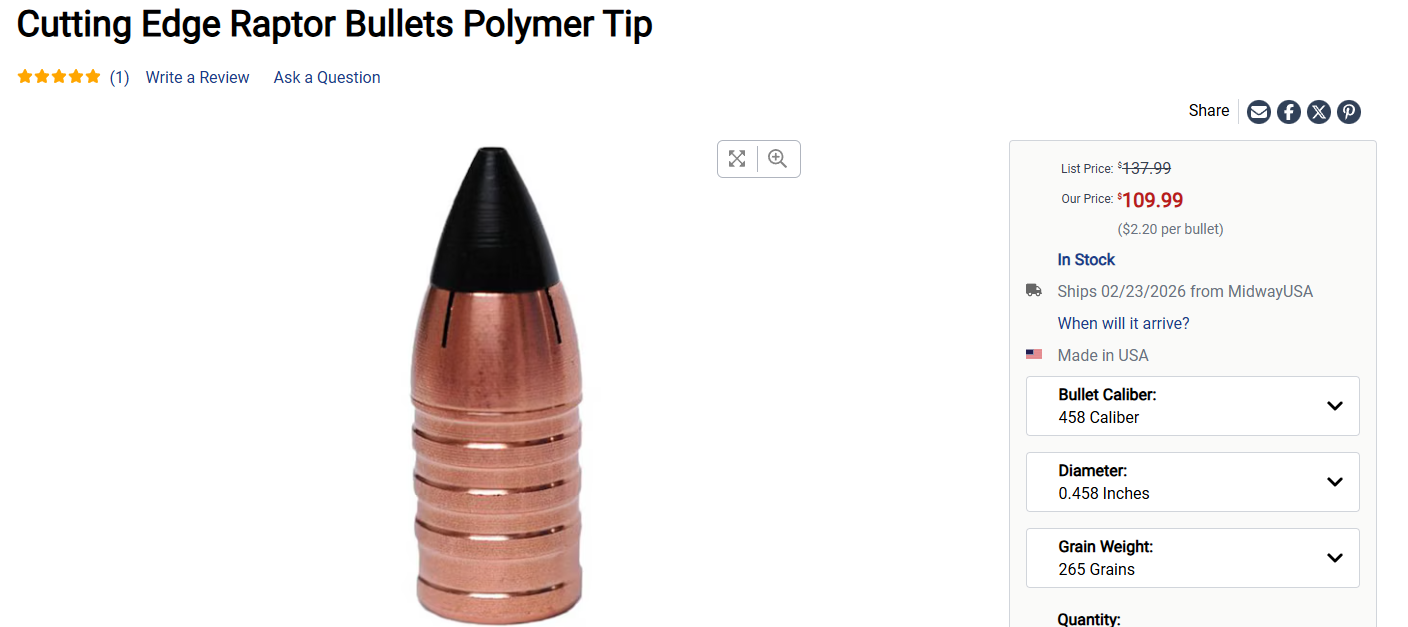Zoom in on bullet image
The height and width of the screenshot is (627, 1408).
(778, 159)
